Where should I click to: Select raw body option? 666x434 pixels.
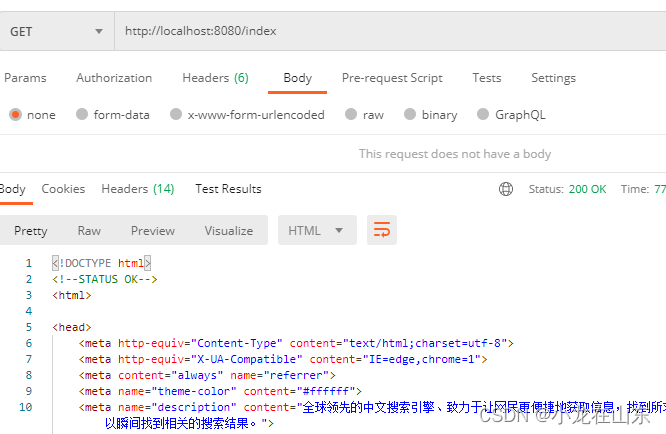point(351,115)
